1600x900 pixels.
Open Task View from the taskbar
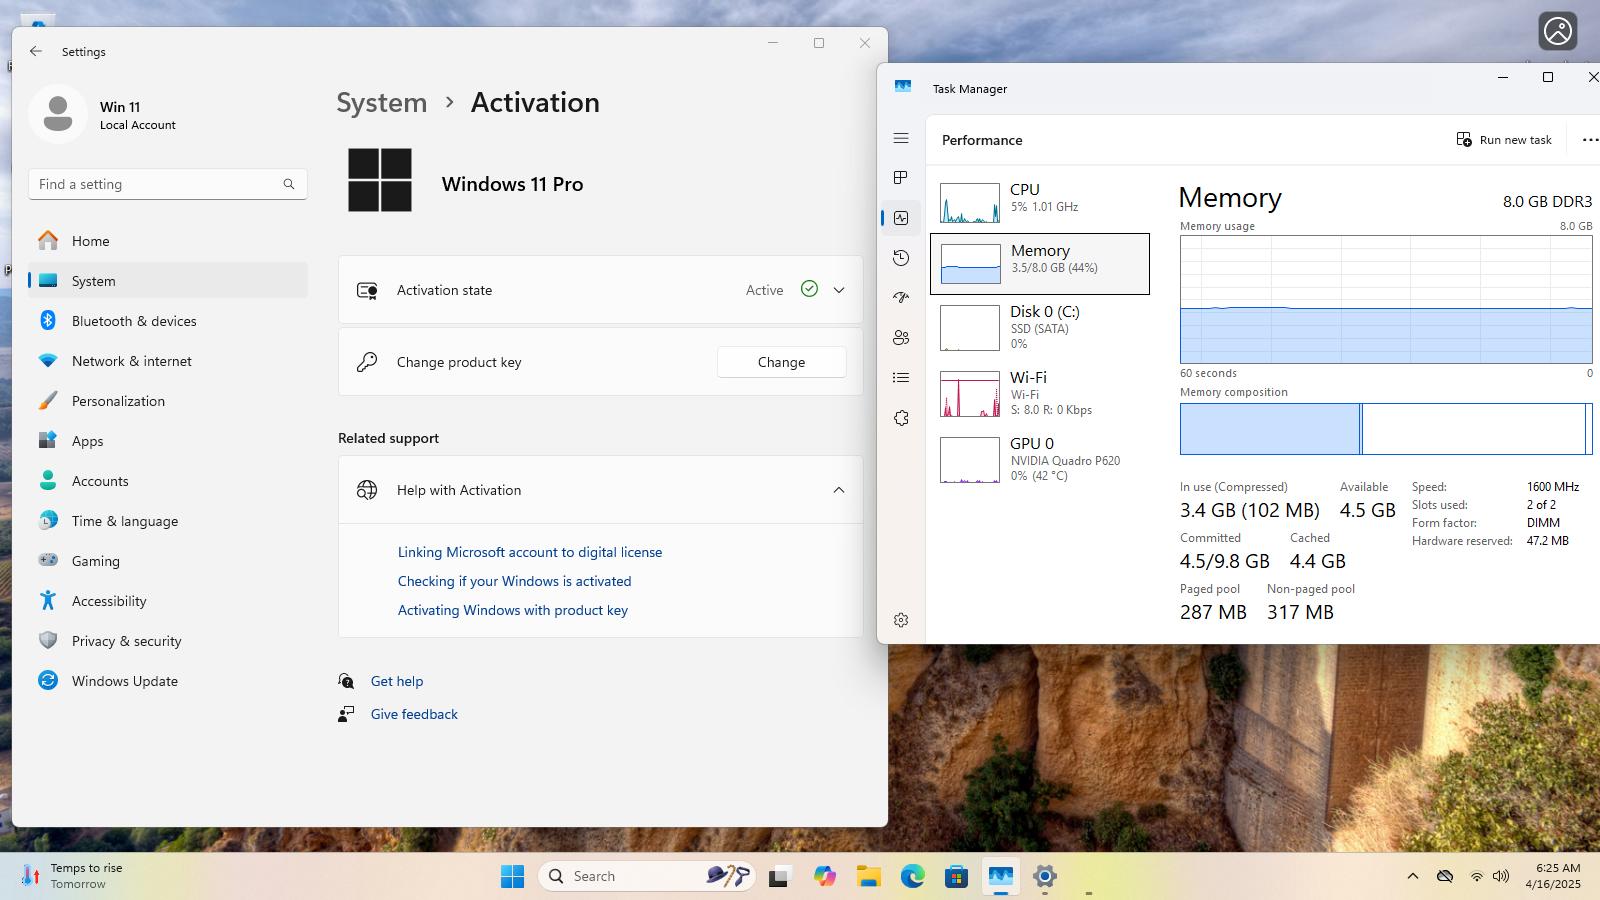point(779,876)
